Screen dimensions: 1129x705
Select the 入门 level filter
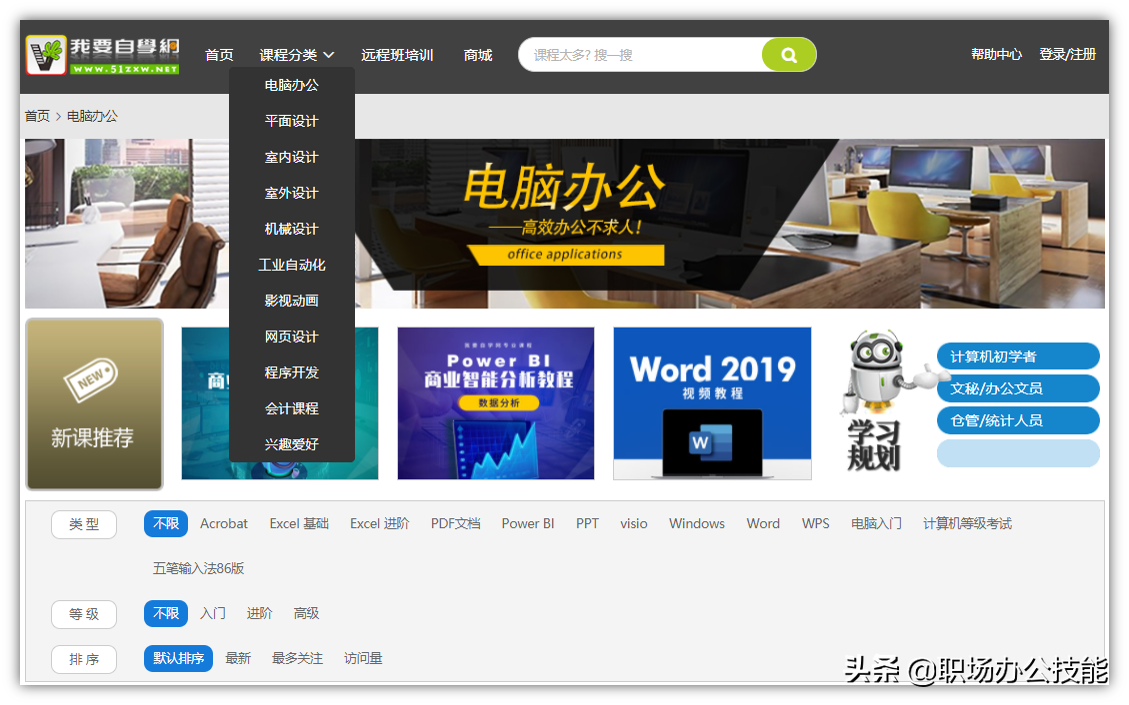(212, 613)
